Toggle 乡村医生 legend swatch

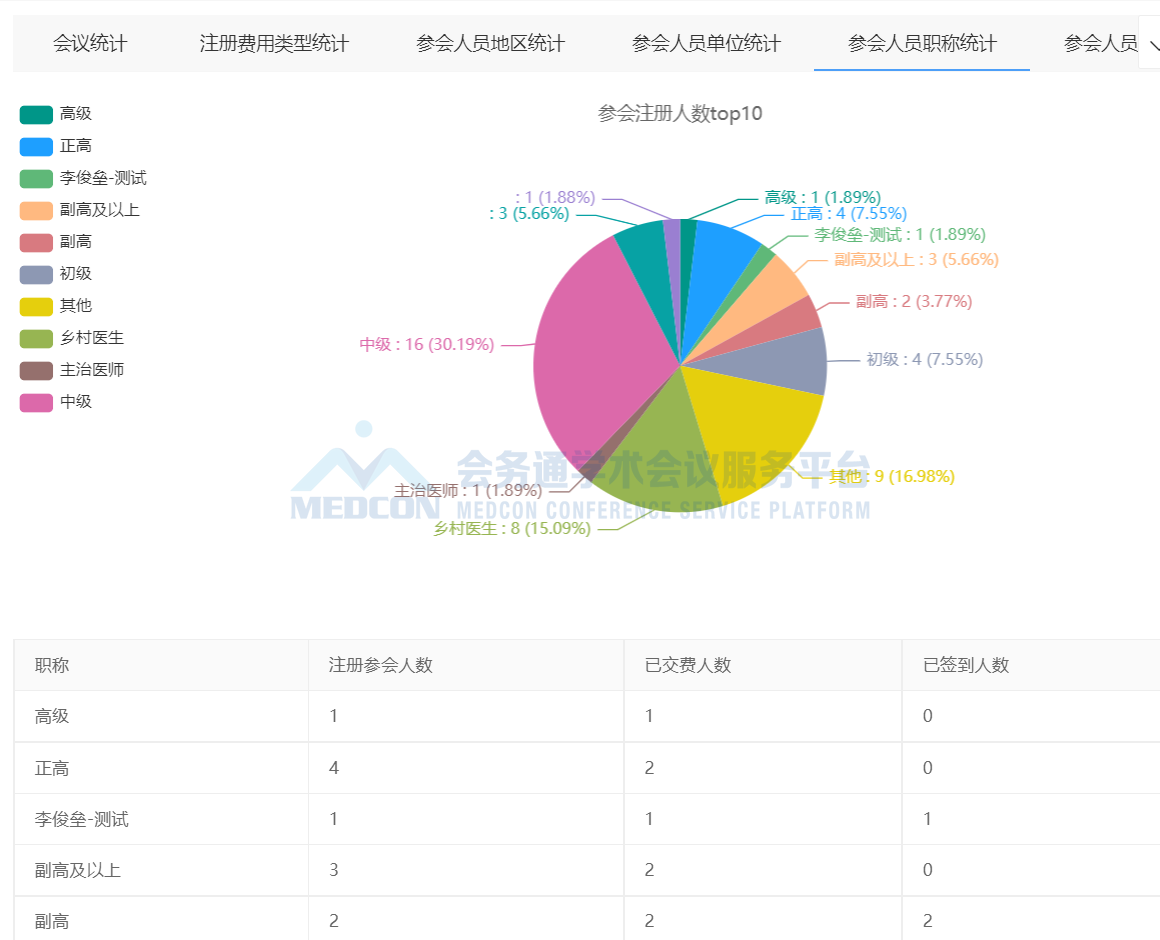tap(36, 339)
